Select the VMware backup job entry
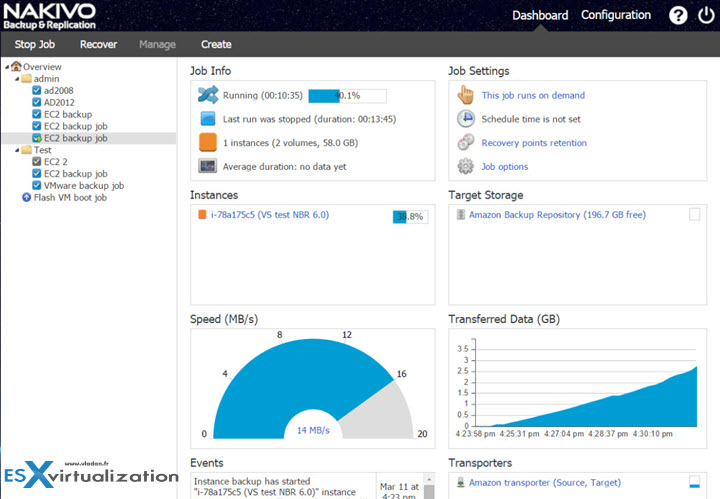Image resolution: width=720 pixels, height=499 pixels. coord(84,185)
